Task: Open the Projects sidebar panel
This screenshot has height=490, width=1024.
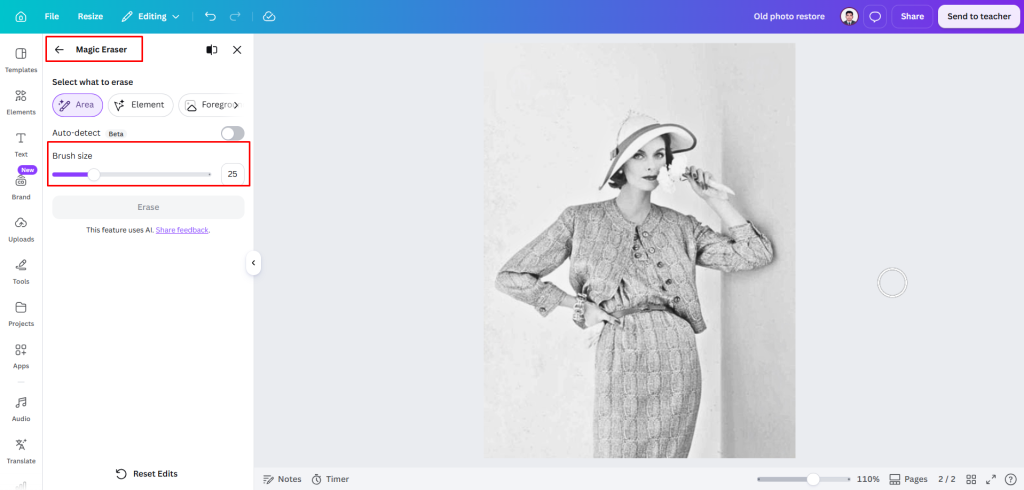Action: (x=21, y=314)
